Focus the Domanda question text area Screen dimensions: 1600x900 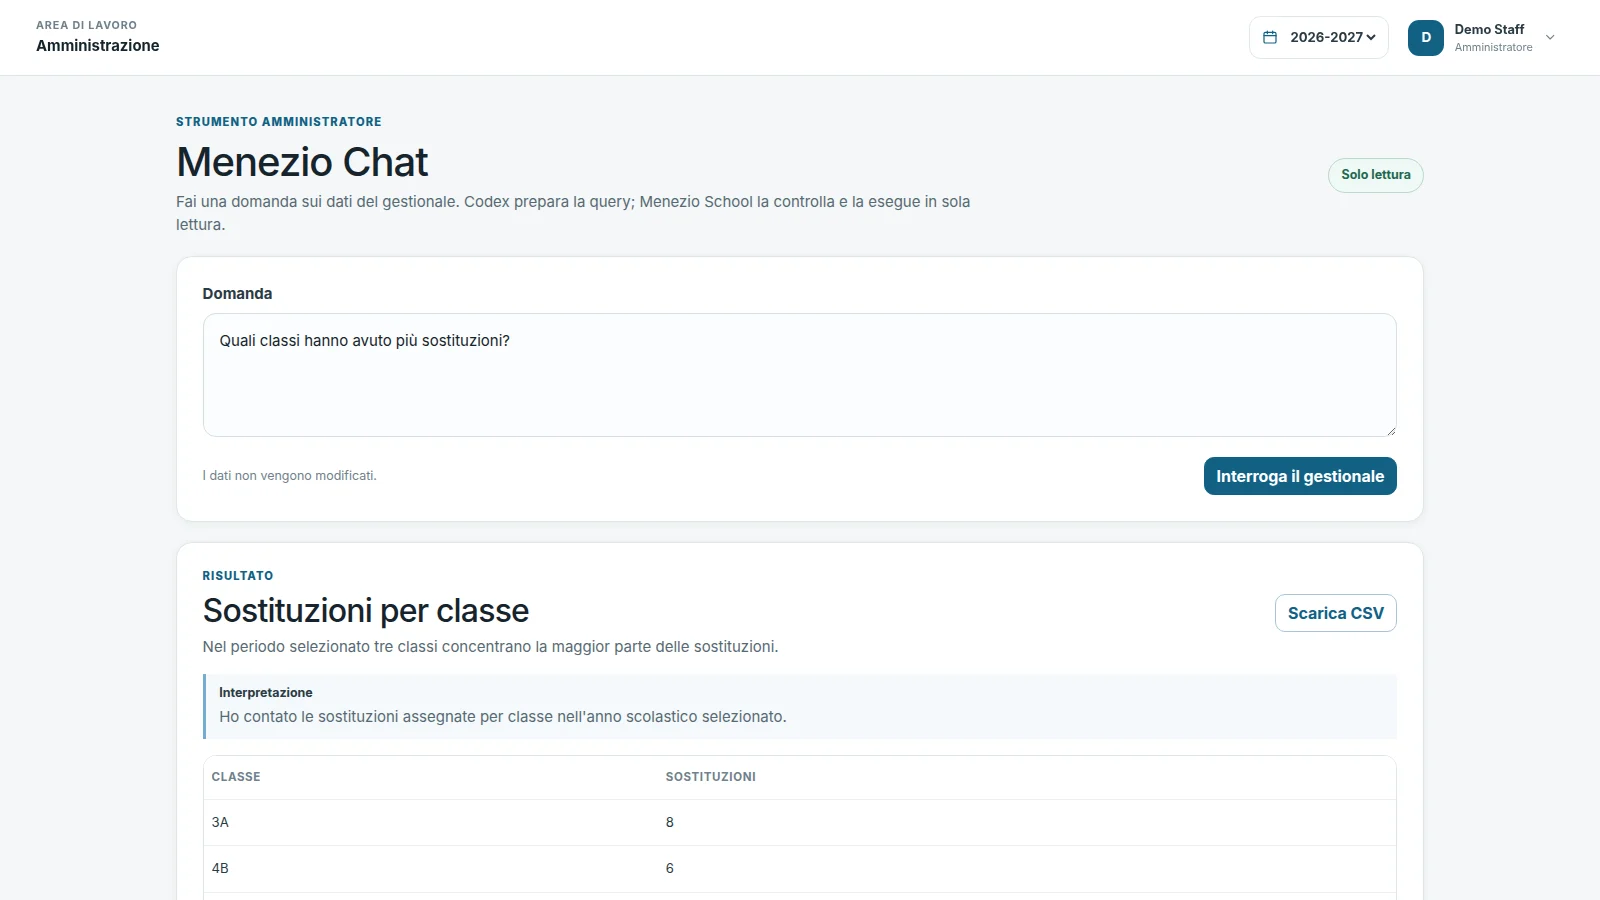point(800,375)
